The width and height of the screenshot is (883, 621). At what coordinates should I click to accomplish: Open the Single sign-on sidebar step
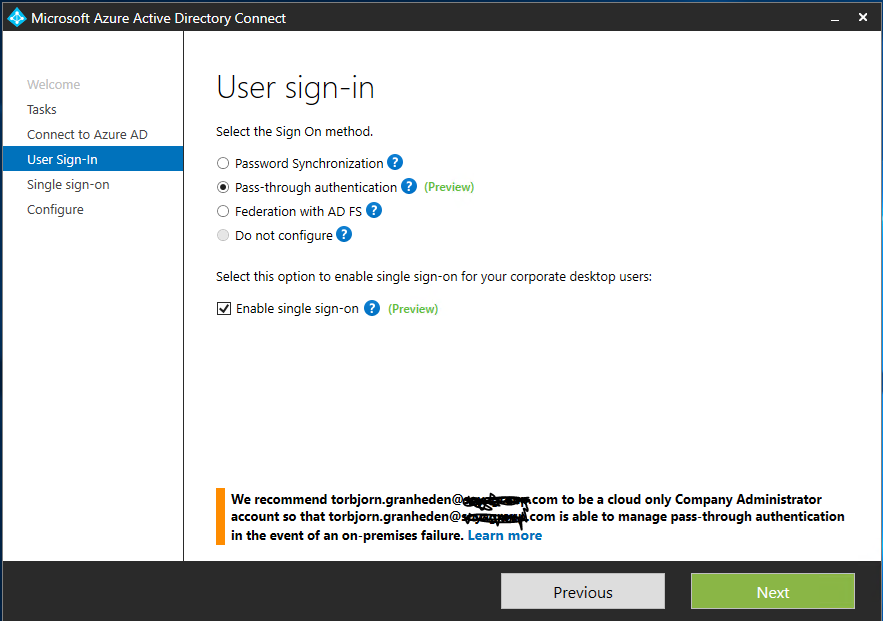point(68,185)
